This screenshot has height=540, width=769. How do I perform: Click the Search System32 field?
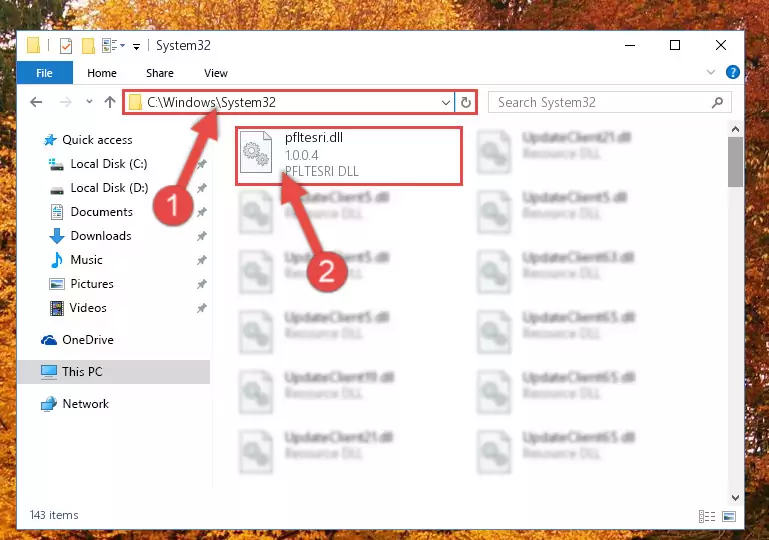tap(610, 103)
